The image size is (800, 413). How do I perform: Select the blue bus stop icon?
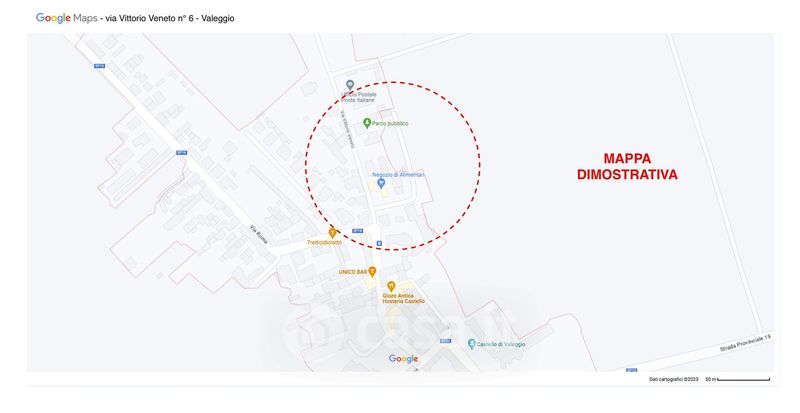tap(379, 243)
